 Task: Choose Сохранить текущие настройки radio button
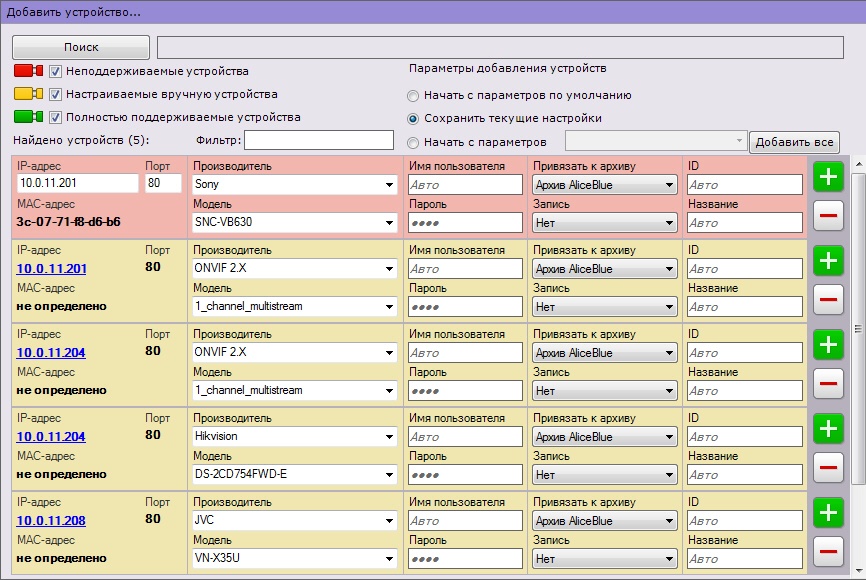coord(413,118)
